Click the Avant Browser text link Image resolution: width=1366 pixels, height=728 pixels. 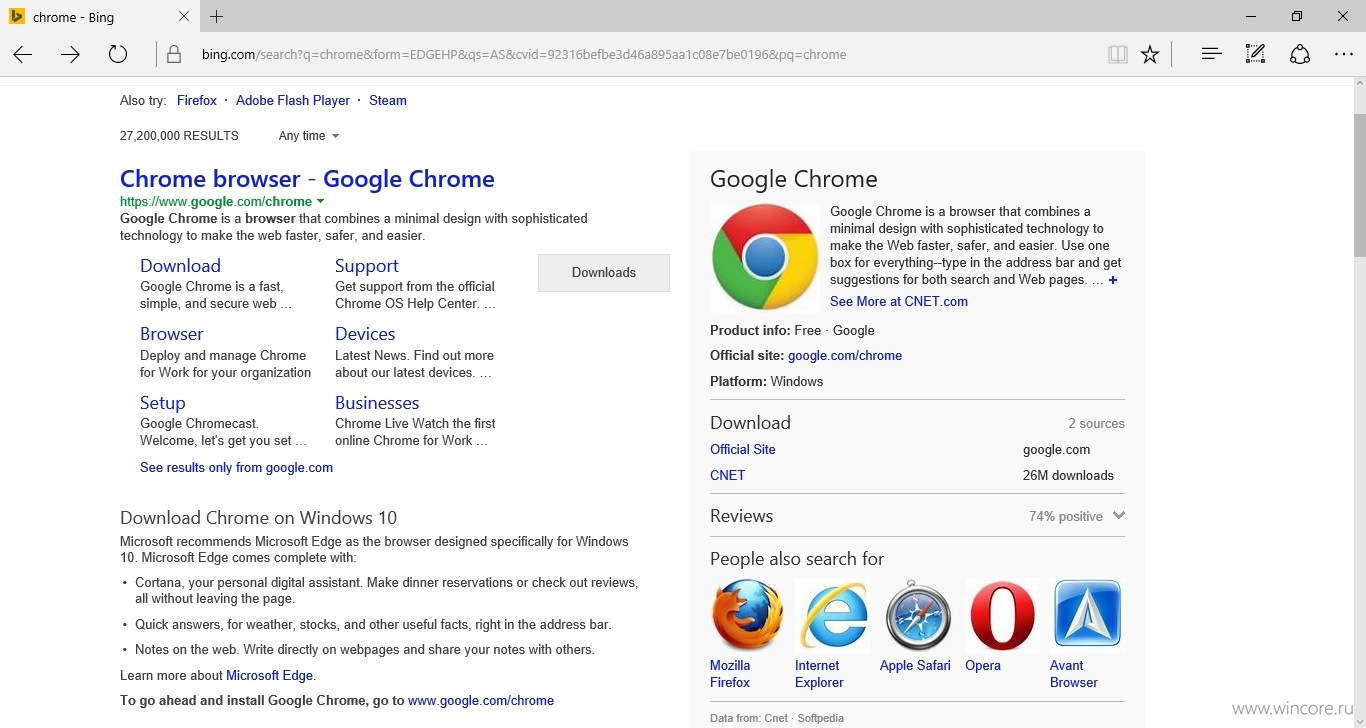pos(1074,674)
